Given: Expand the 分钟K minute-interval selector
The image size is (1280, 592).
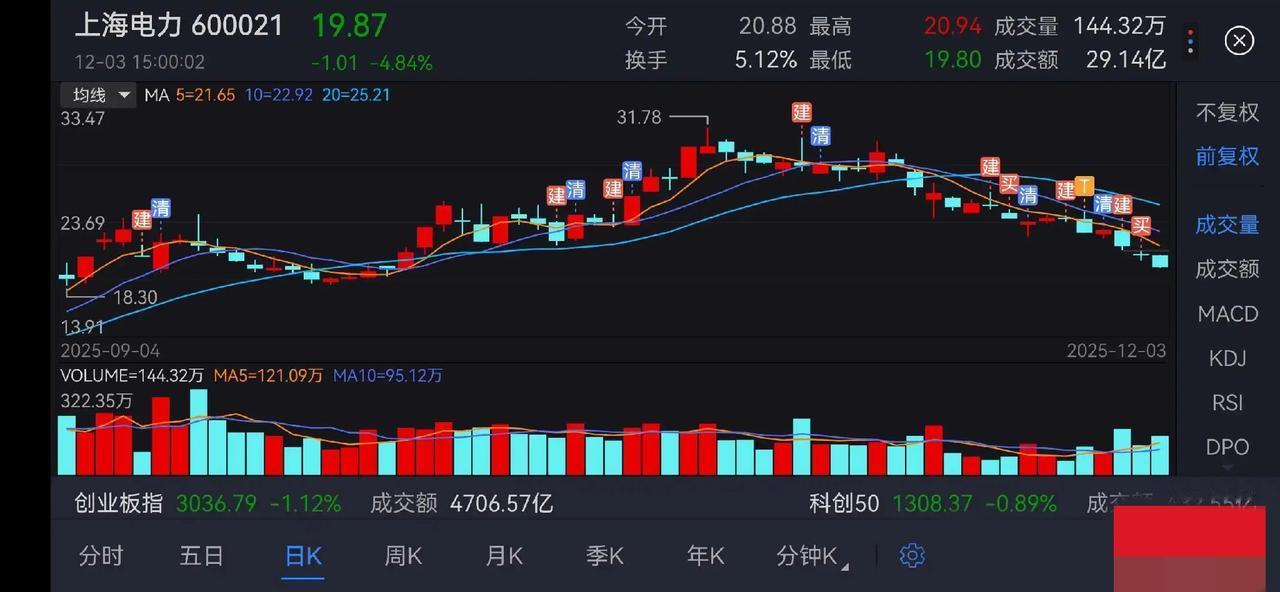Looking at the screenshot, I should (808, 556).
